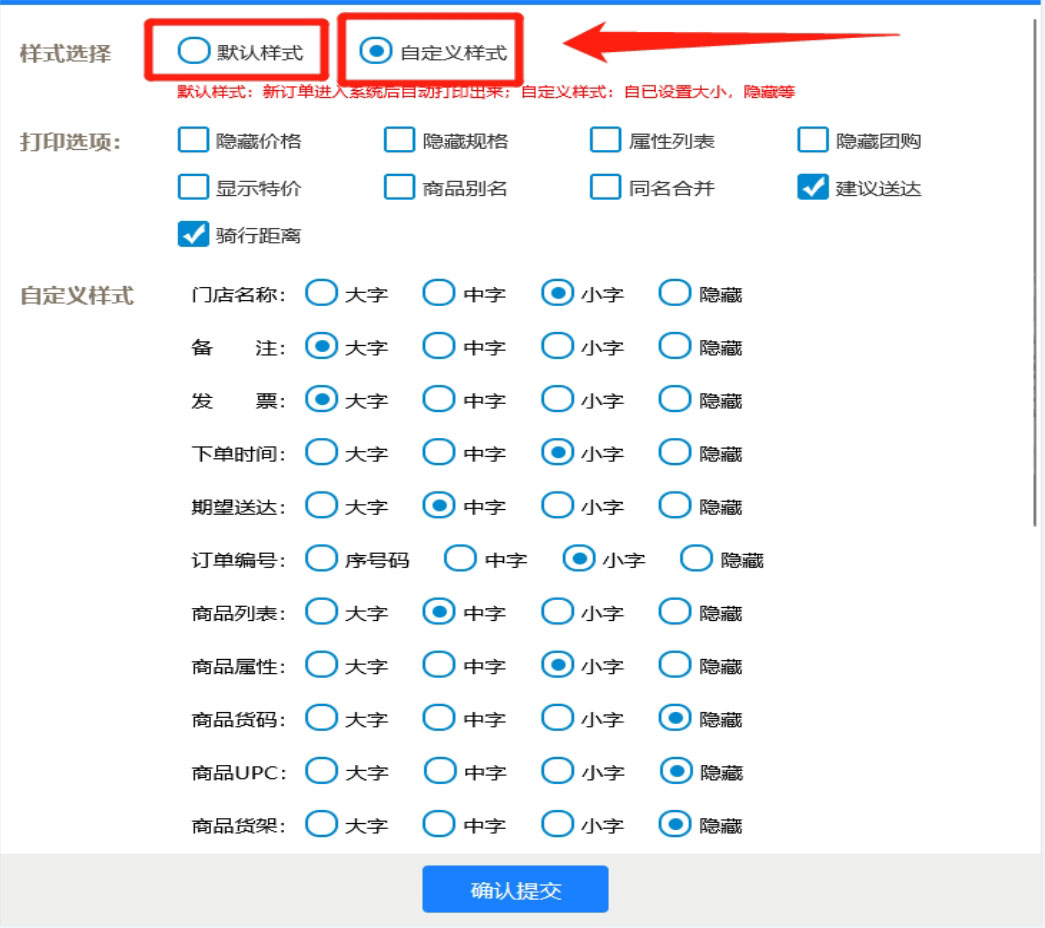The image size is (1045, 928).
Task: Set 门店名称 to 大字
Action: [321, 293]
